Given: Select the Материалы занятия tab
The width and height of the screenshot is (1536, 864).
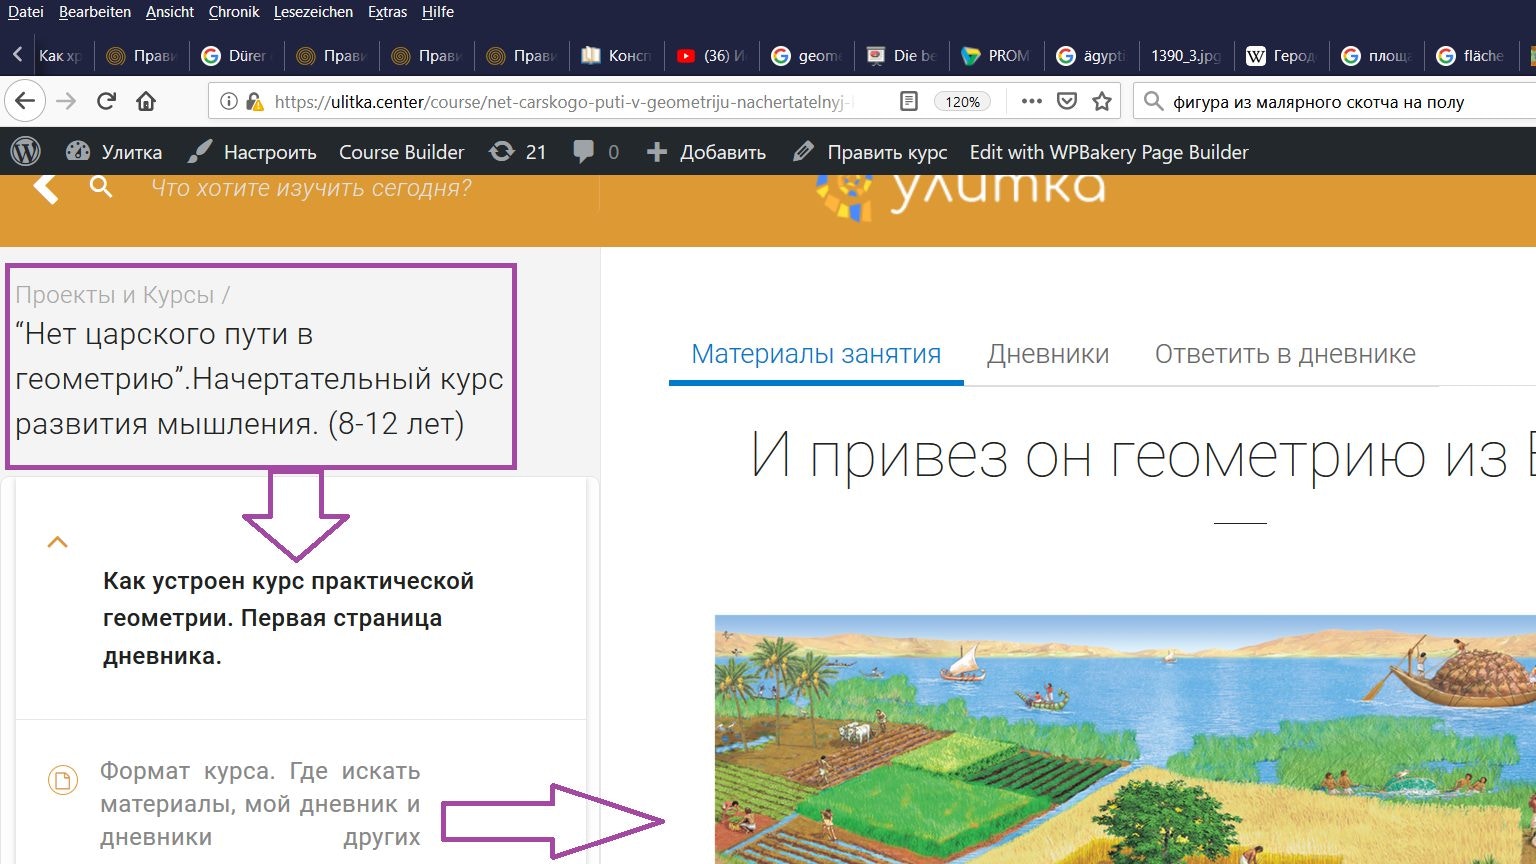Looking at the screenshot, I should point(816,354).
